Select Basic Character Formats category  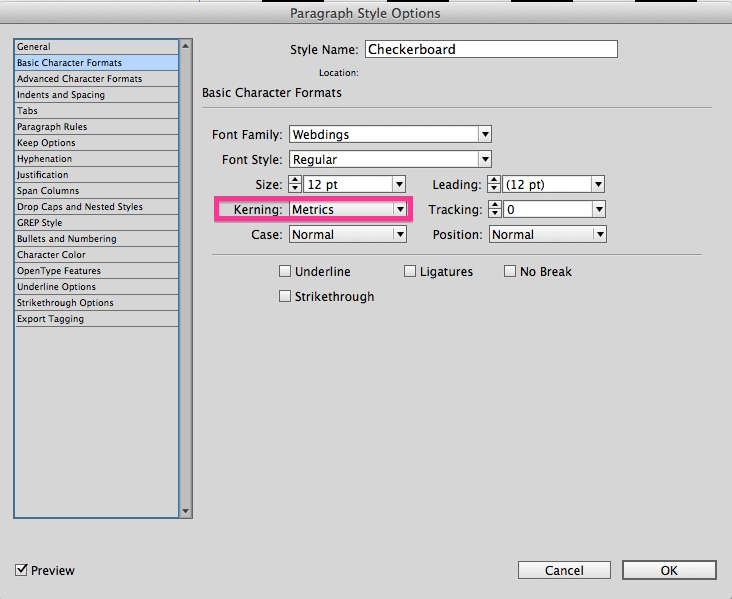(x=97, y=63)
